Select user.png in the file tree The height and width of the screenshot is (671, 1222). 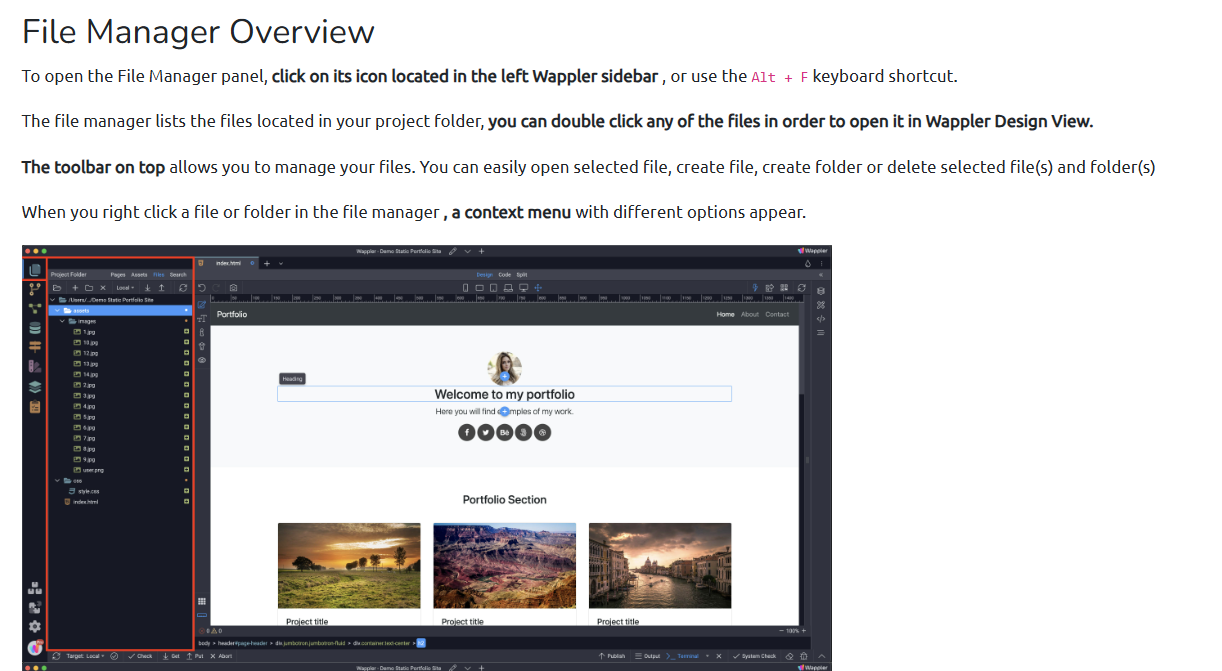click(94, 470)
